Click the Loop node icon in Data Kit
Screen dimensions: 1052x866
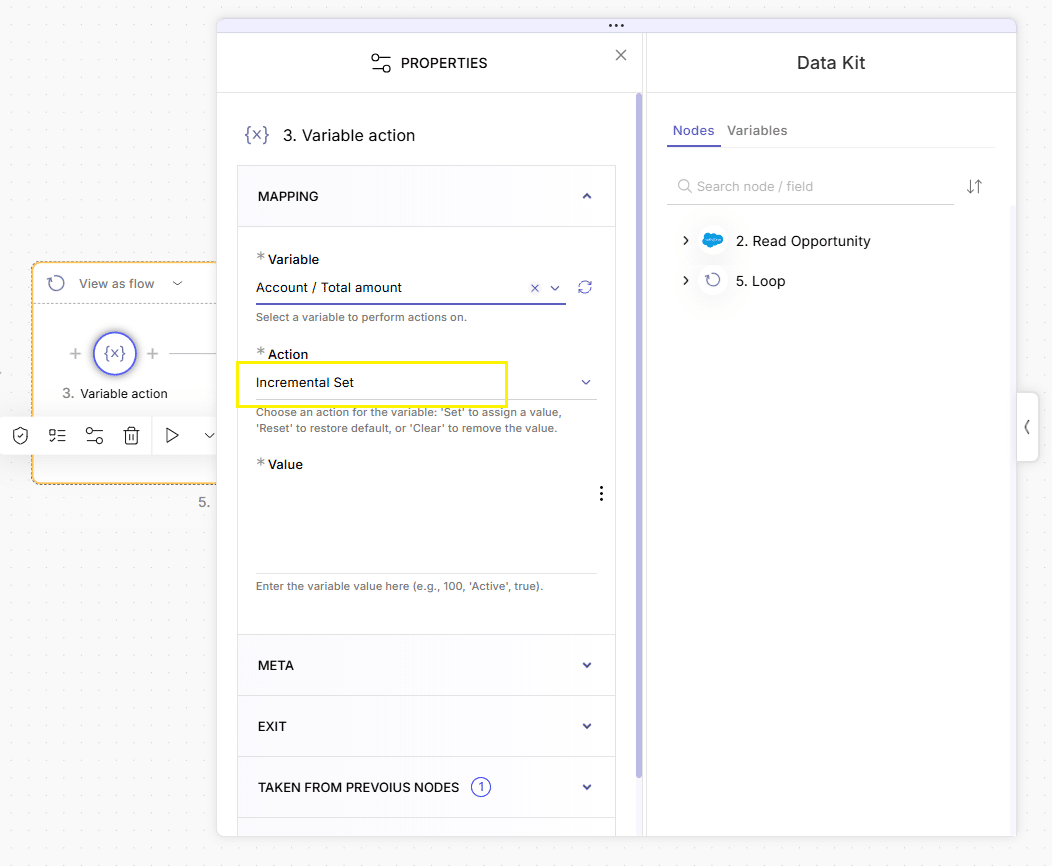pos(712,280)
